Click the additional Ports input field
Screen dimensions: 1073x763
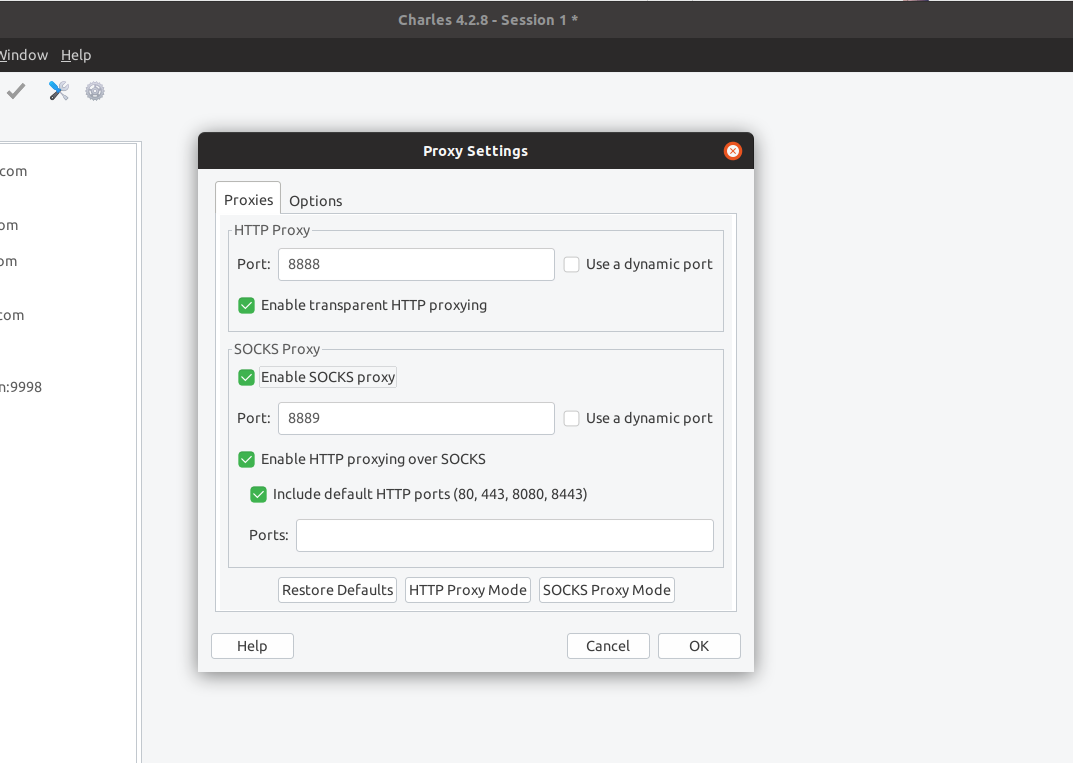pos(505,535)
